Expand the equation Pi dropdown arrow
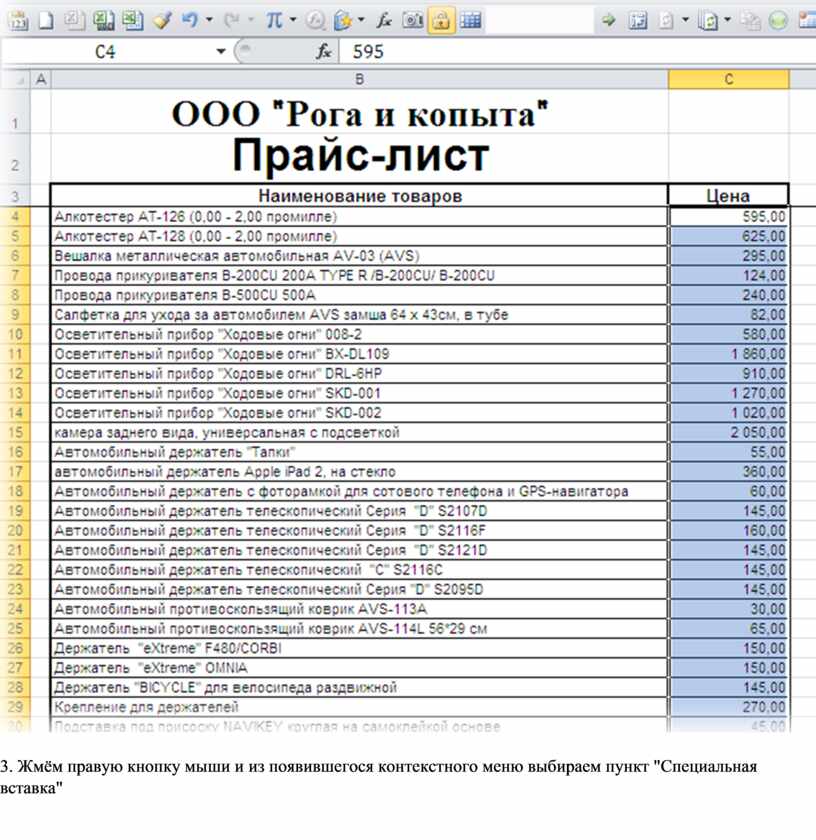This screenshot has height=840, width=816. pyautogui.click(x=293, y=20)
